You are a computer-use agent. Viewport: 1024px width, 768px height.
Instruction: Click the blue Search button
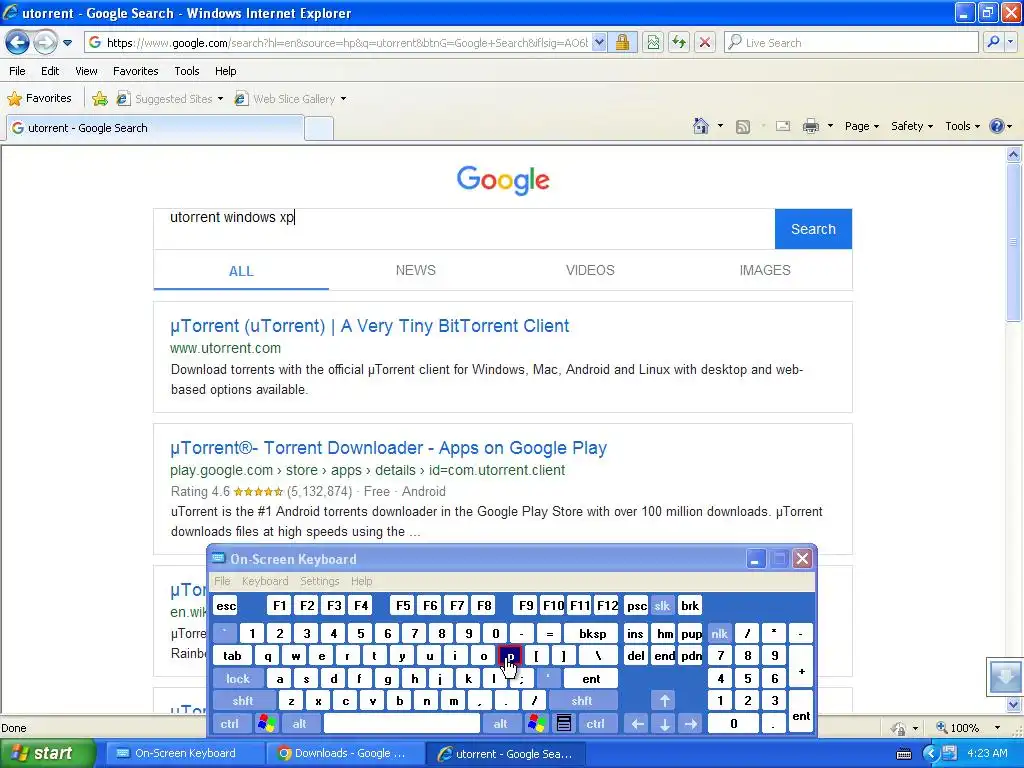pyautogui.click(x=813, y=229)
